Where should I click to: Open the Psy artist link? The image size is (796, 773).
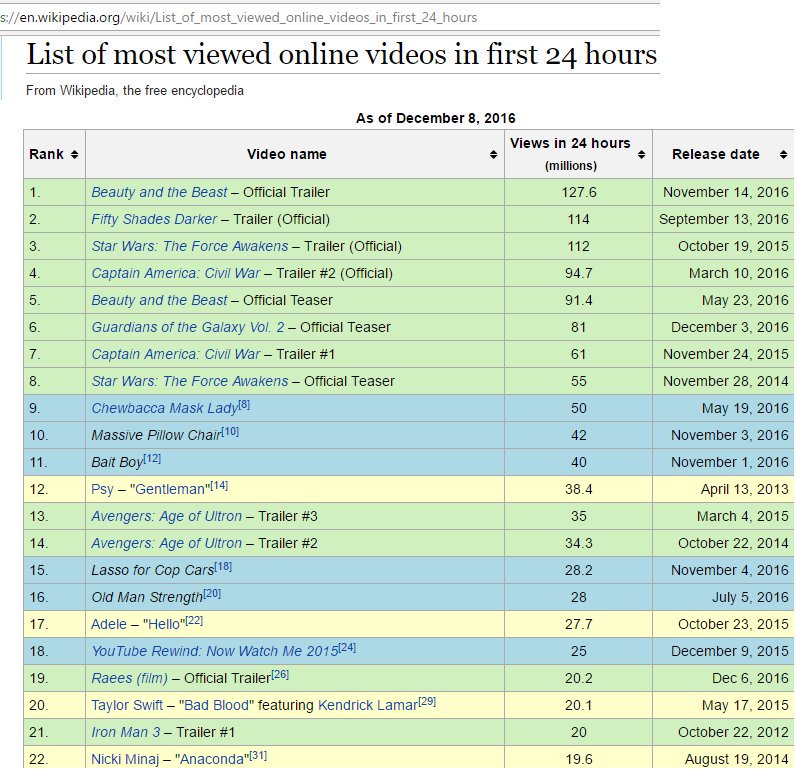[103, 489]
